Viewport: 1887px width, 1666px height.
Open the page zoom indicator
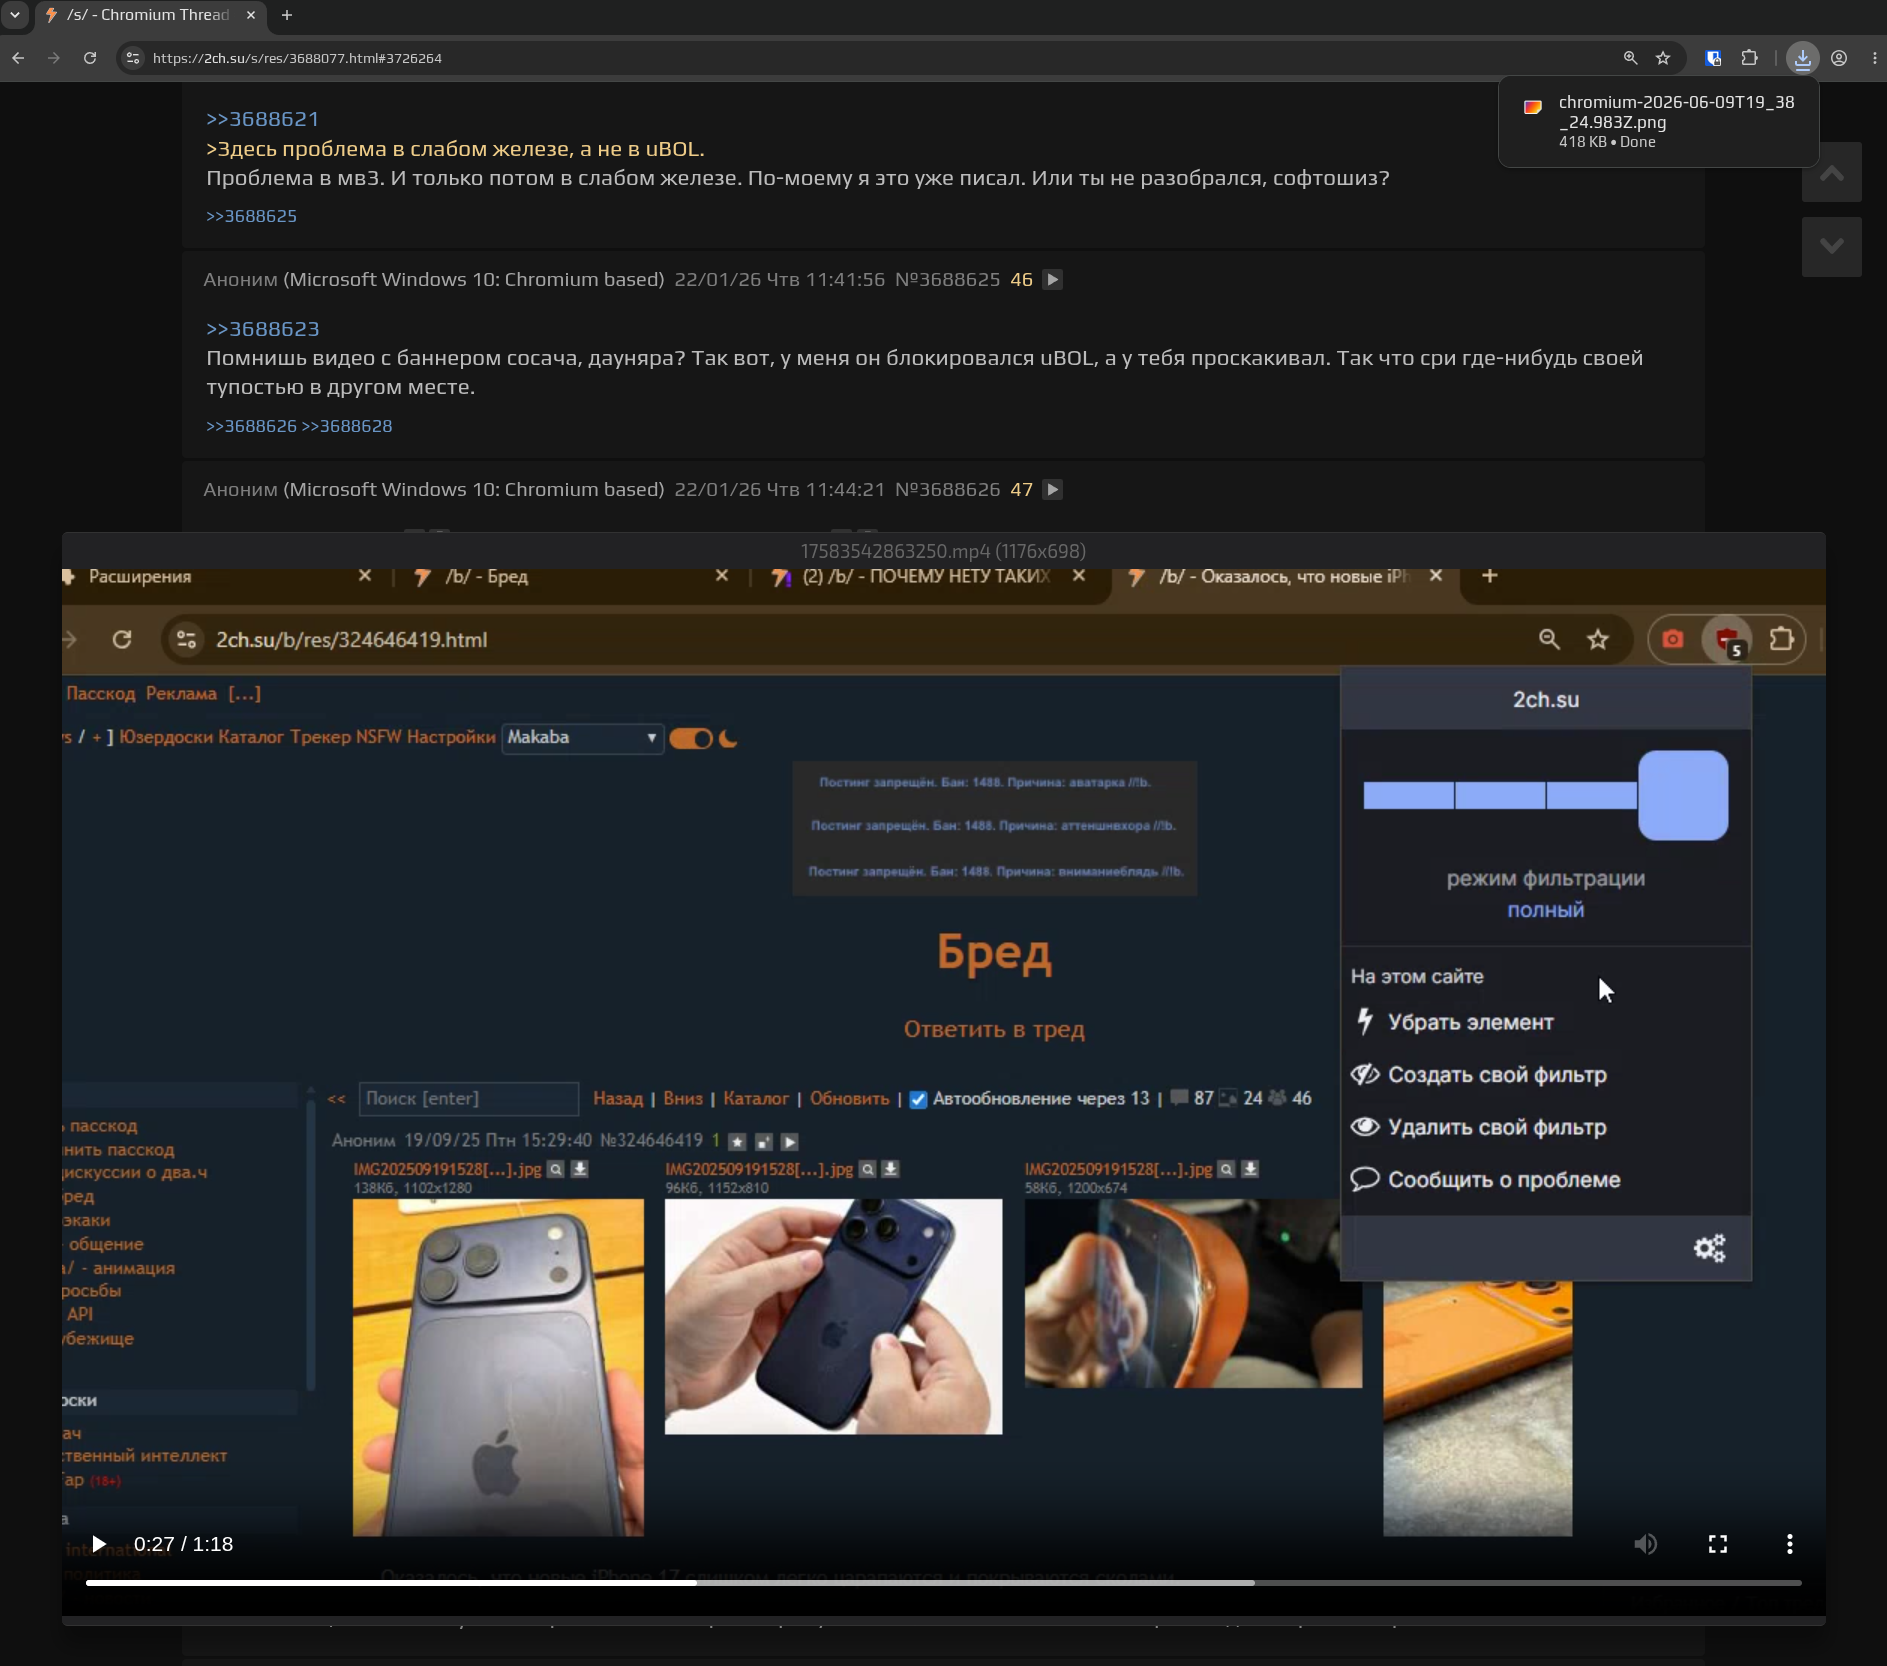(x=1630, y=58)
